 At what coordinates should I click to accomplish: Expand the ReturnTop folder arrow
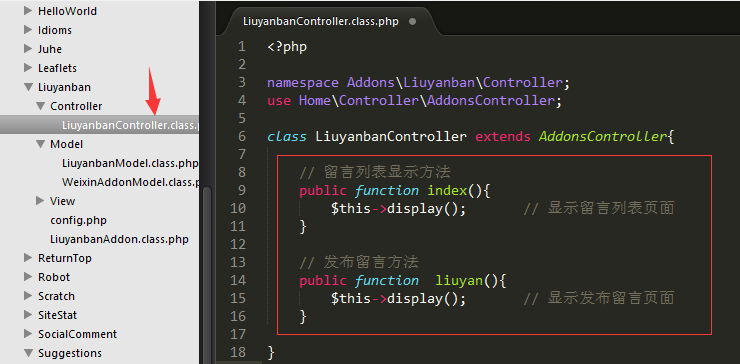click(28, 258)
